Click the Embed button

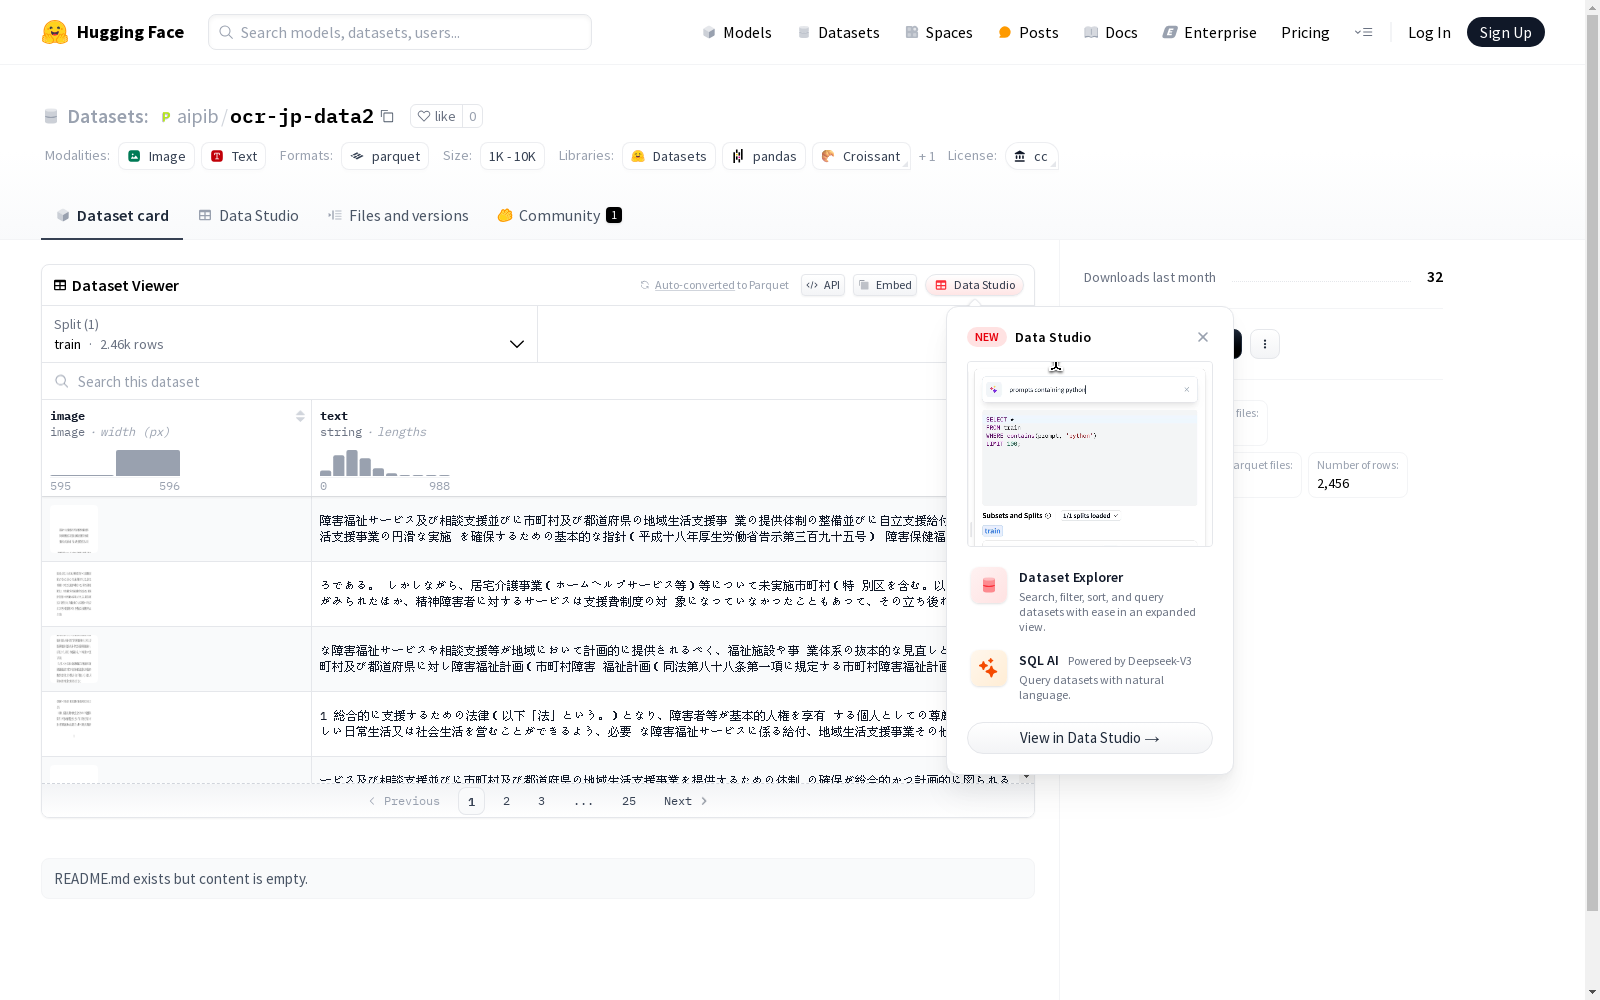[885, 285]
